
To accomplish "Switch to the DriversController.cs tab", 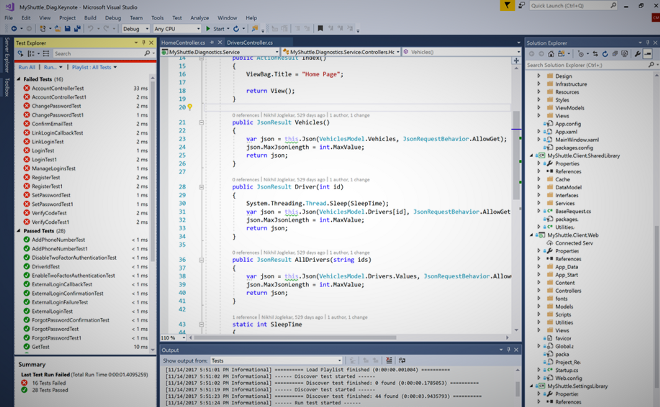I will tap(249, 43).
